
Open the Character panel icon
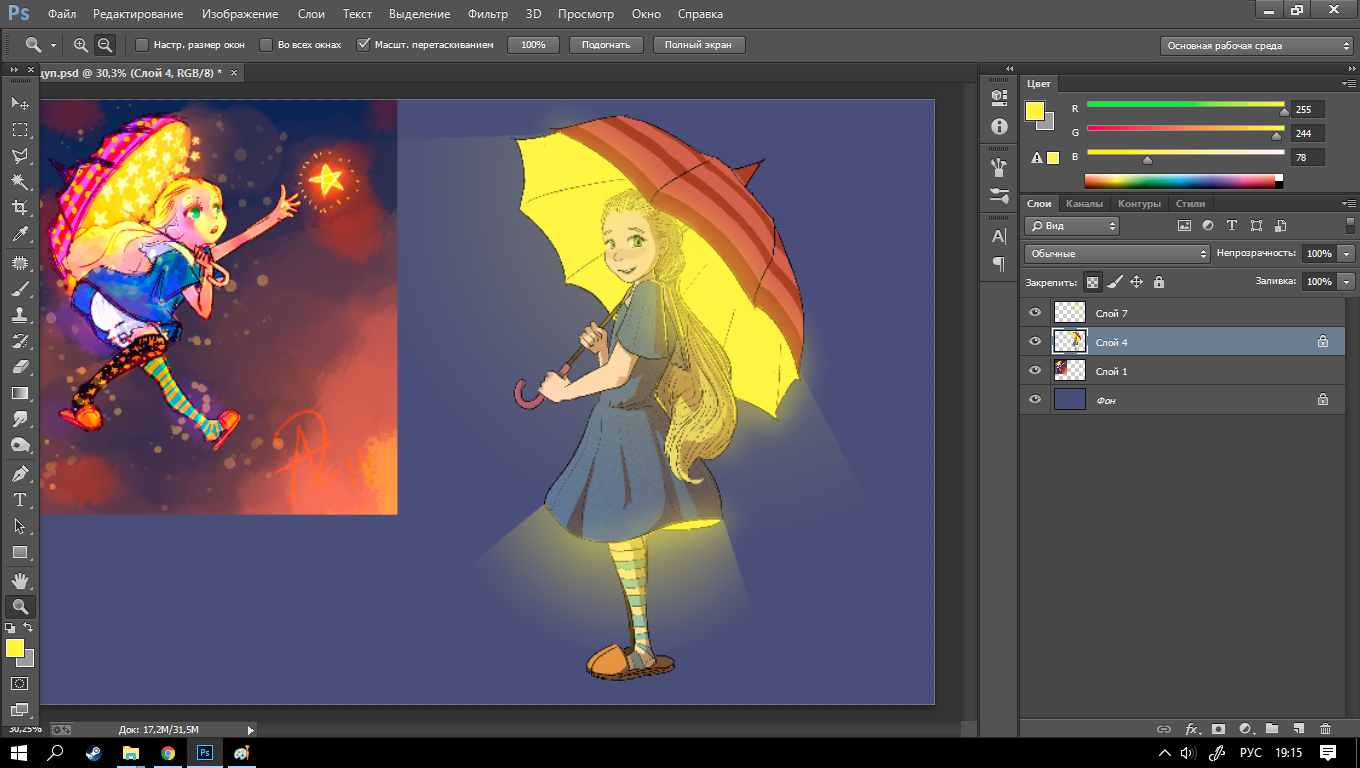(x=998, y=236)
